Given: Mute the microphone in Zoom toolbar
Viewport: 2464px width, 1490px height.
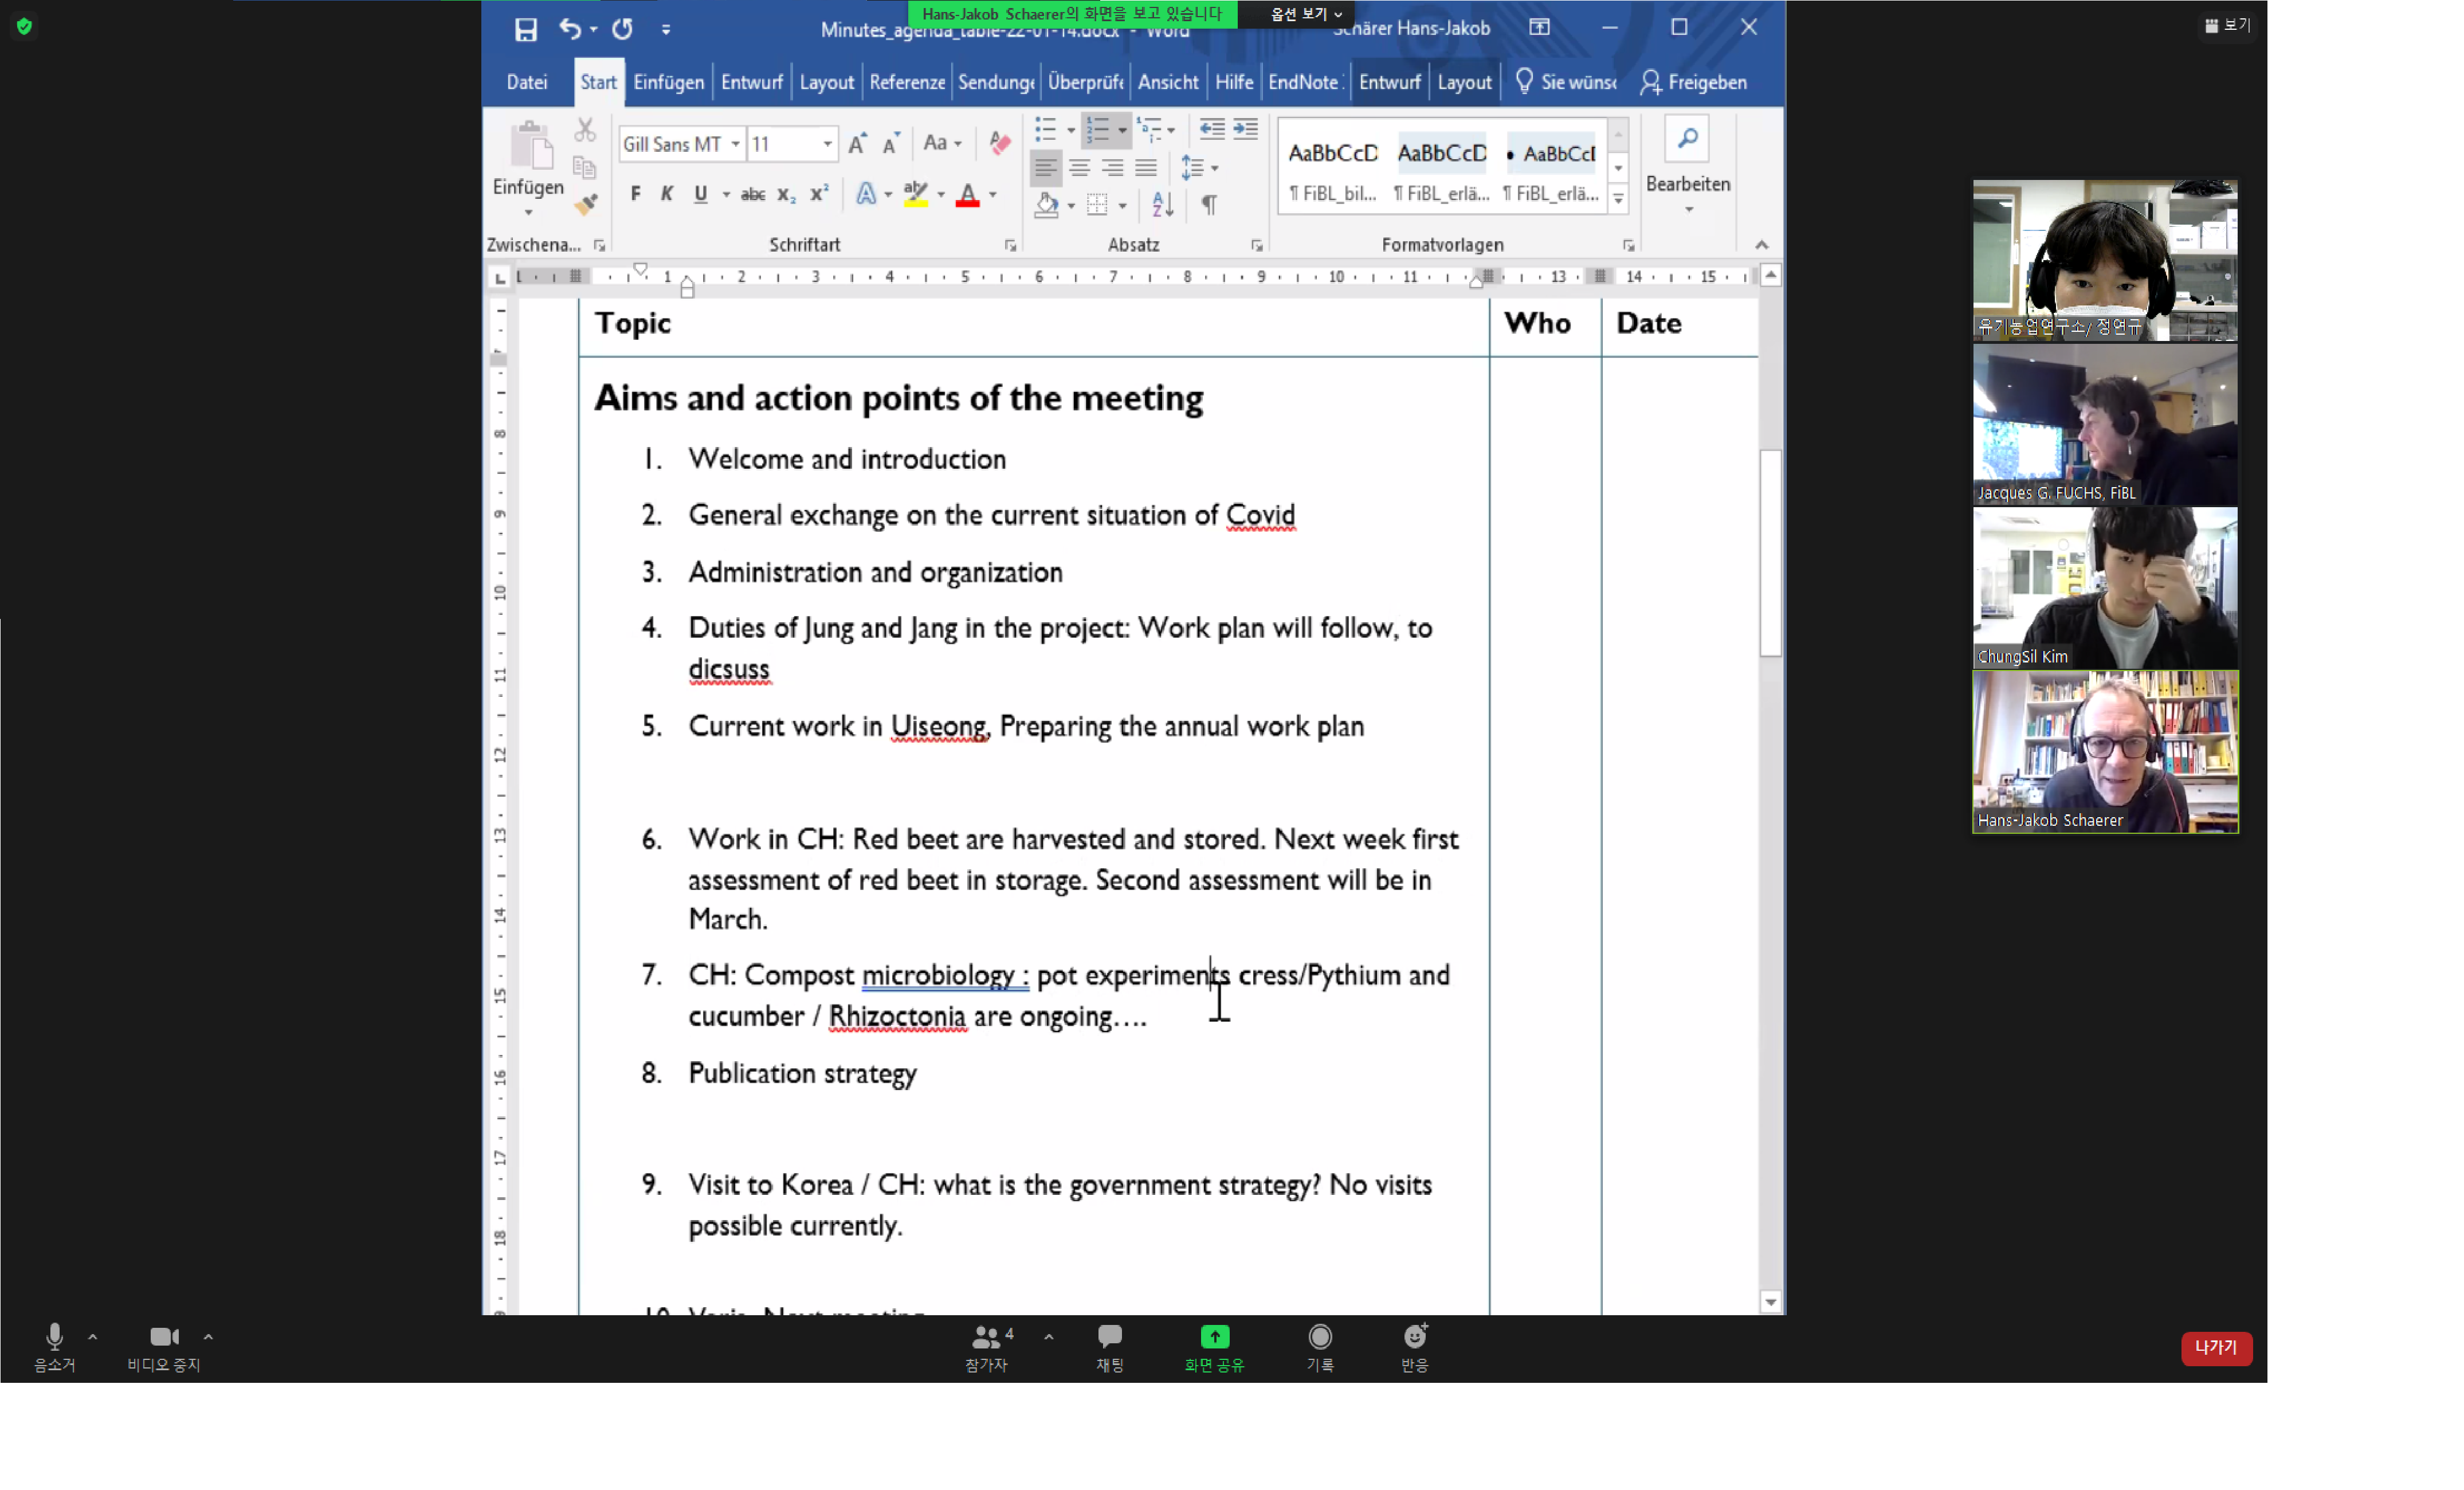Looking at the screenshot, I should point(55,1337).
